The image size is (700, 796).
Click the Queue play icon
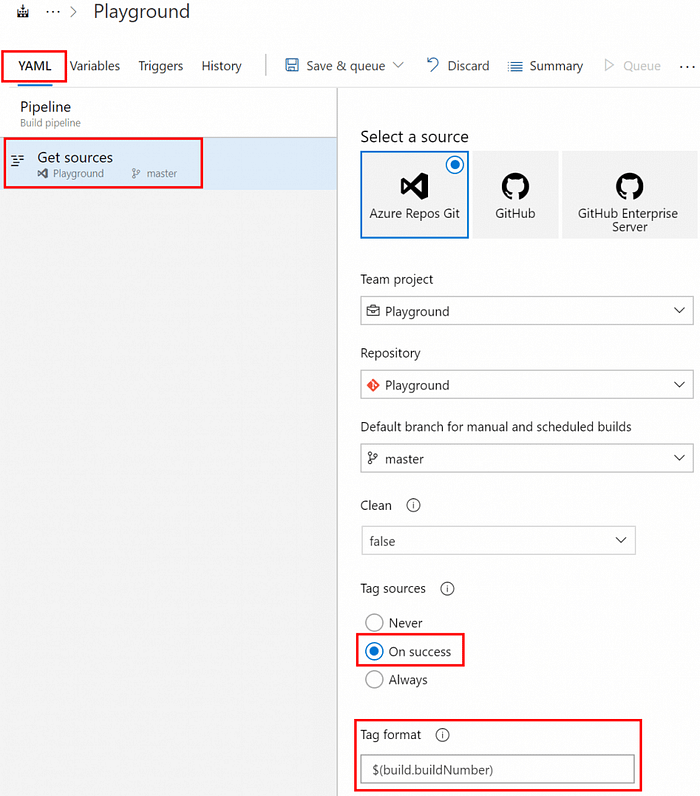pos(609,65)
